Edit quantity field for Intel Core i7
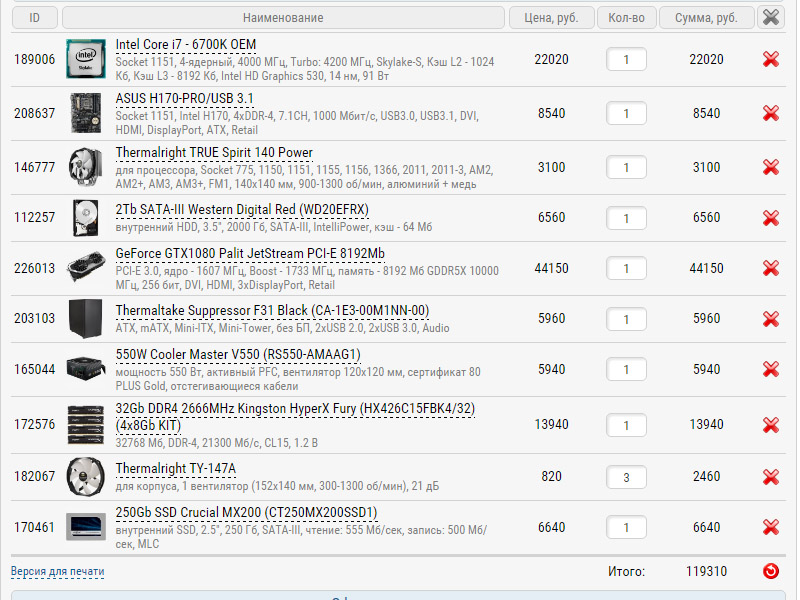 coord(626,60)
